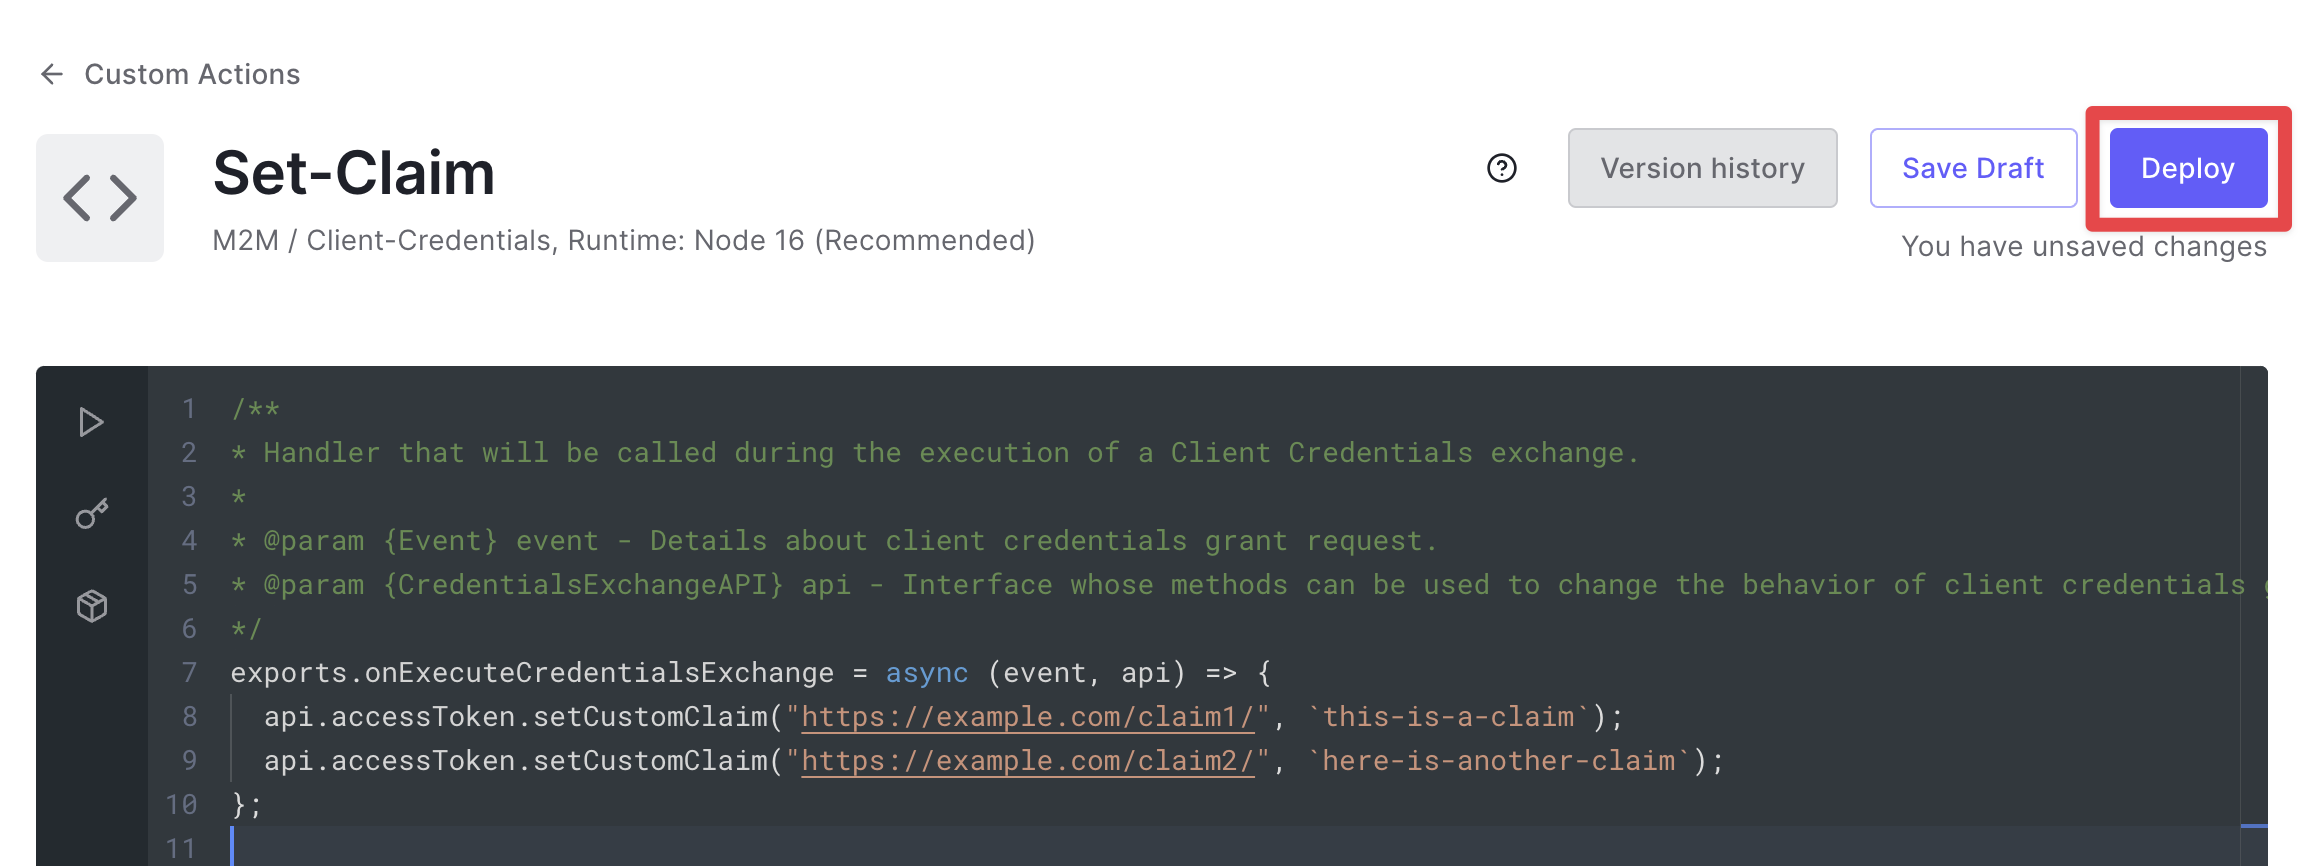Deploy the Set-Claim action
Screen dimensions: 2306x866
2187,168
